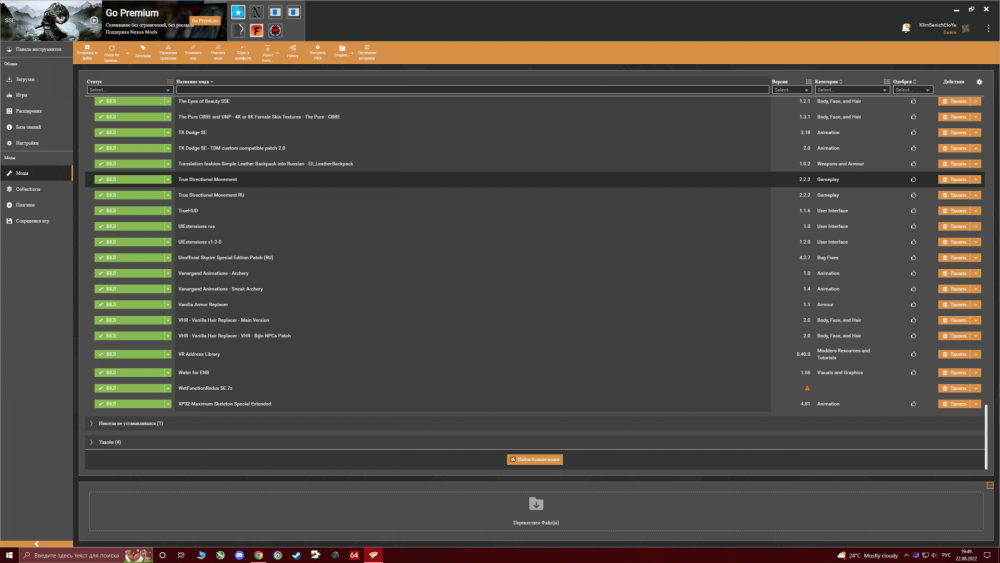Viewport: 1000px width, 563px height.
Task: Click the FNIS settings toolbar icon
Action: click(x=318, y=52)
